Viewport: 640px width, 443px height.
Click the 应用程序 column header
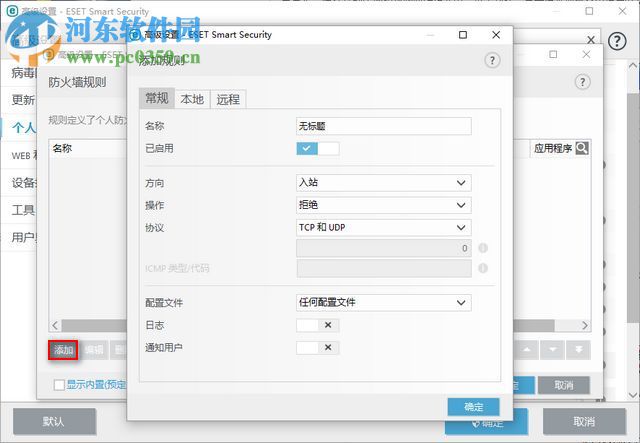pyautogui.click(x=553, y=149)
